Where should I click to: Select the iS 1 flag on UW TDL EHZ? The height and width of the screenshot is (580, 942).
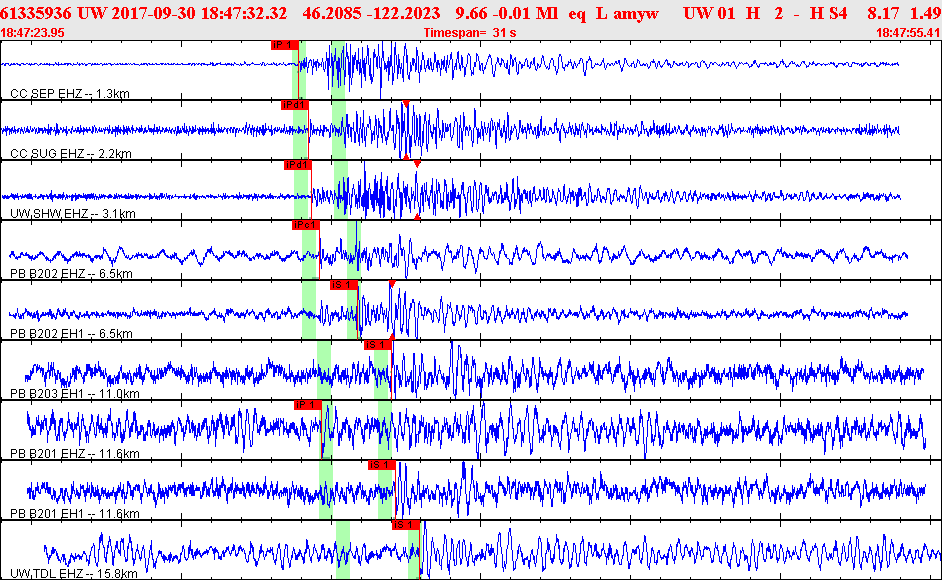(x=406, y=525)
